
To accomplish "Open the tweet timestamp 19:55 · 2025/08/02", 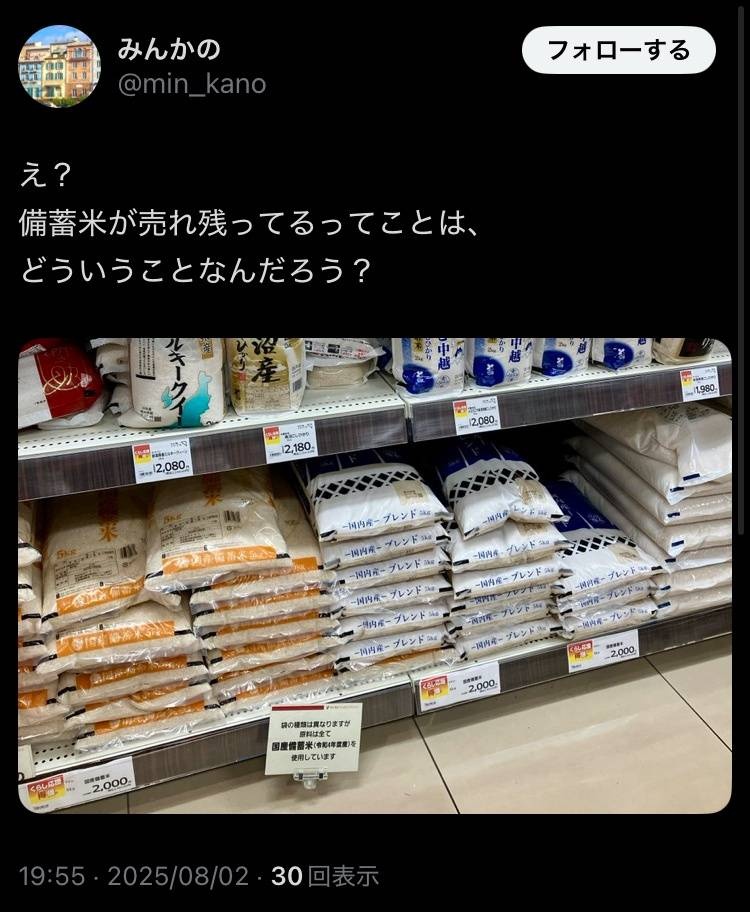I will (x=134, y=875).
